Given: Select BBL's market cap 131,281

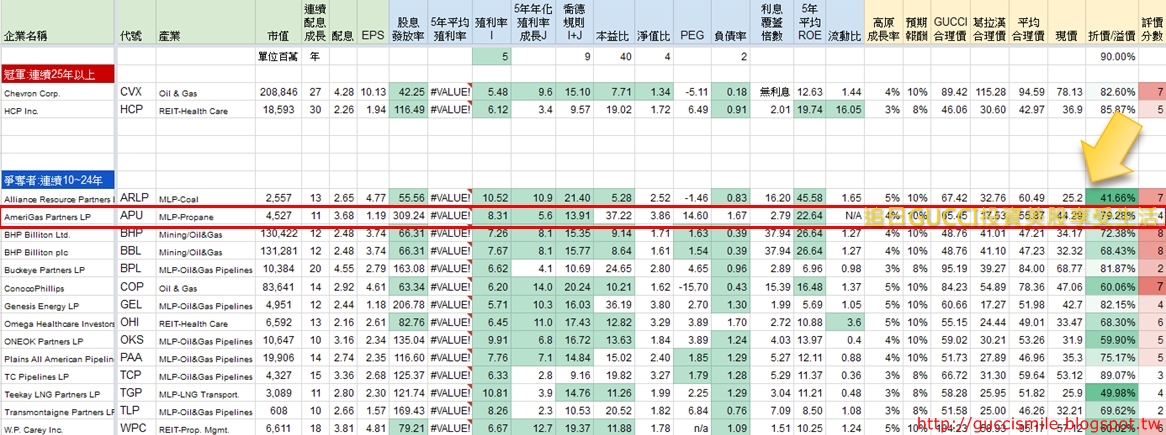Looking at the screenshot, I should coord(277,251).
